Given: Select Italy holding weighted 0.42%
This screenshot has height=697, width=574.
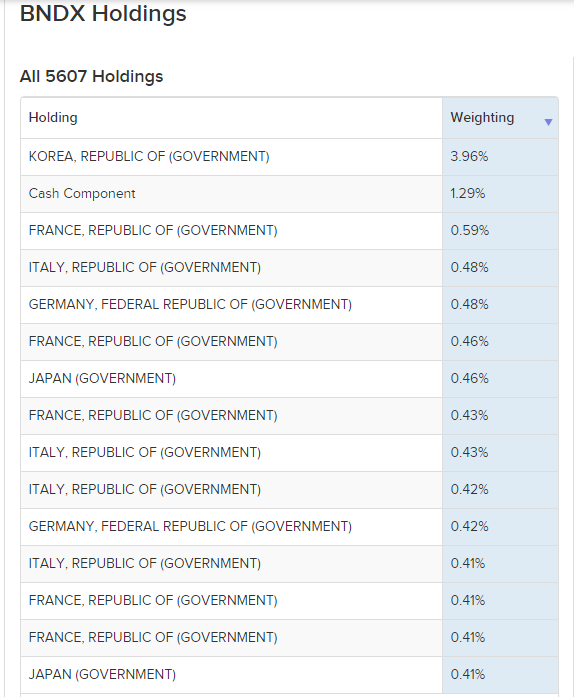Looking at the screenshot, I should (145, 489).
